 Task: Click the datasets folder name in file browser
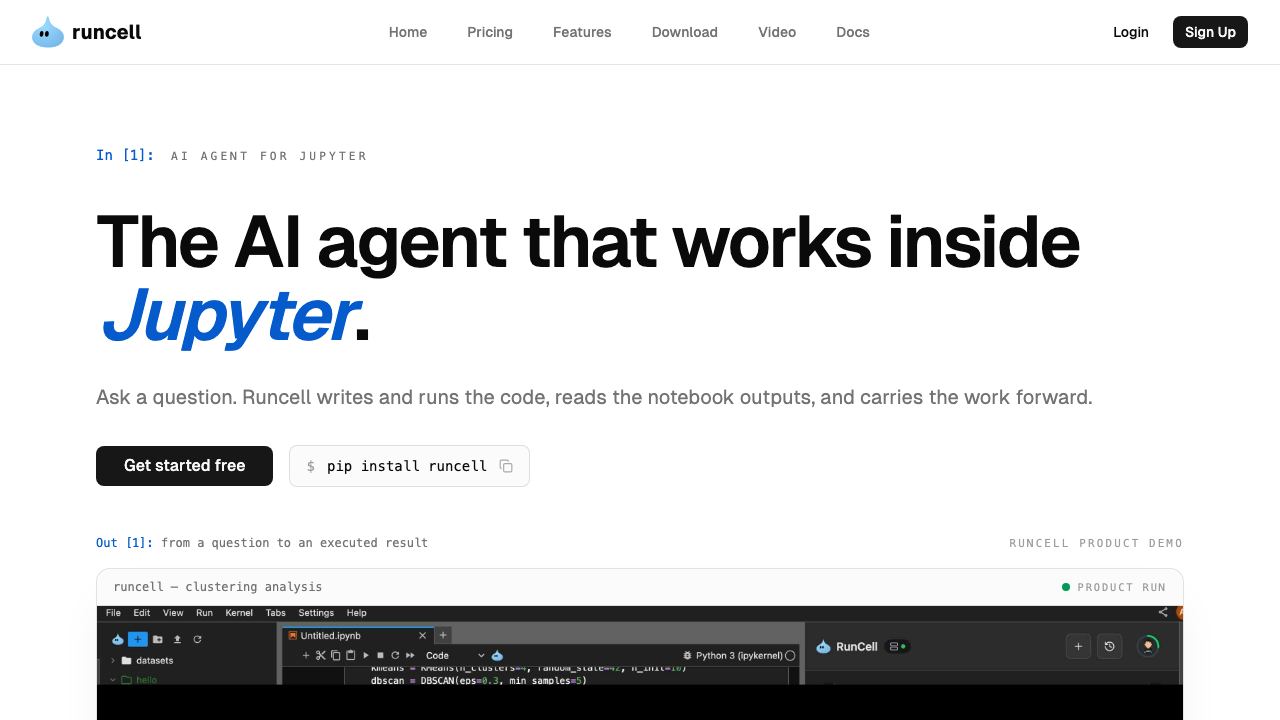(154, 661)
